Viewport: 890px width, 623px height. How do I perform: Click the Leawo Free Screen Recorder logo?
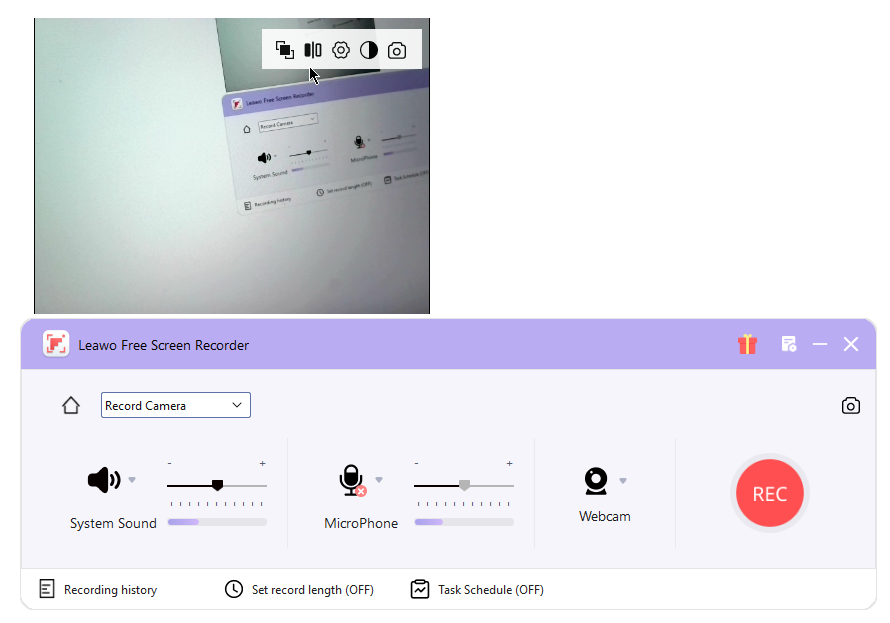(56, 344)
